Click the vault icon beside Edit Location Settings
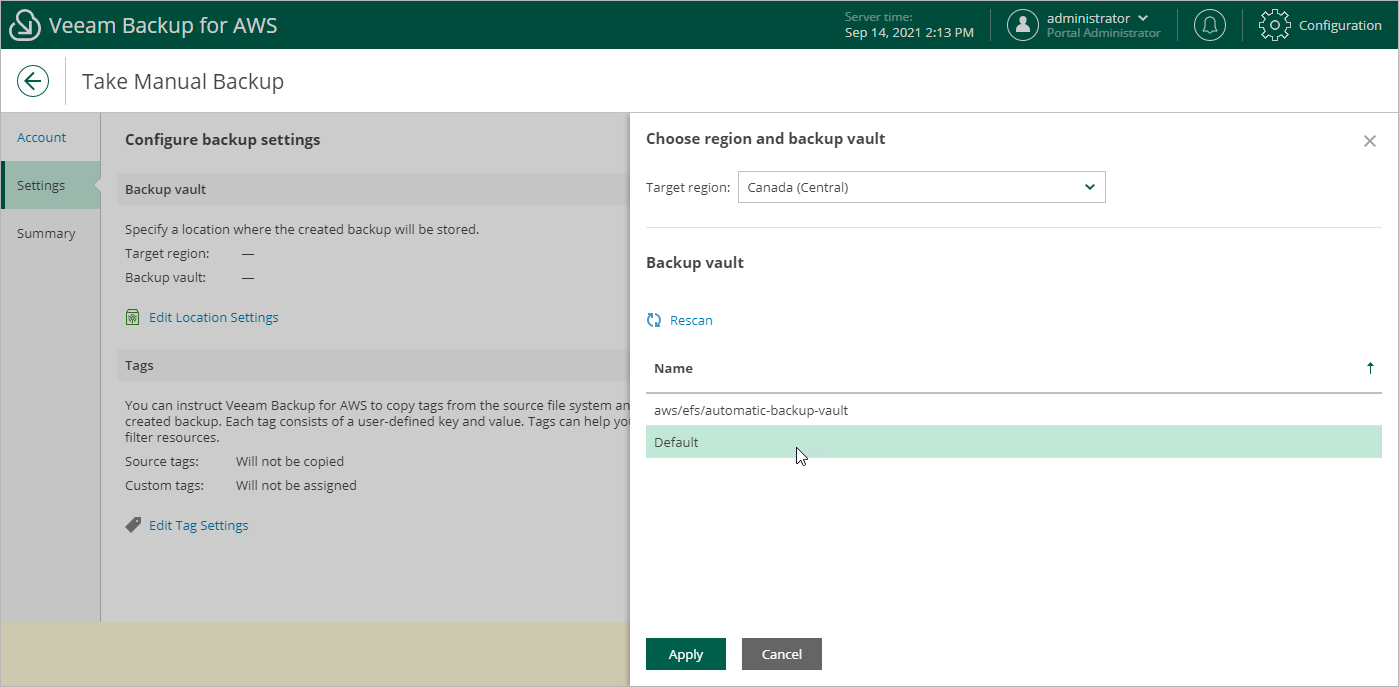Viewport: 1399px width, 687px height. (x=132, y=317)
